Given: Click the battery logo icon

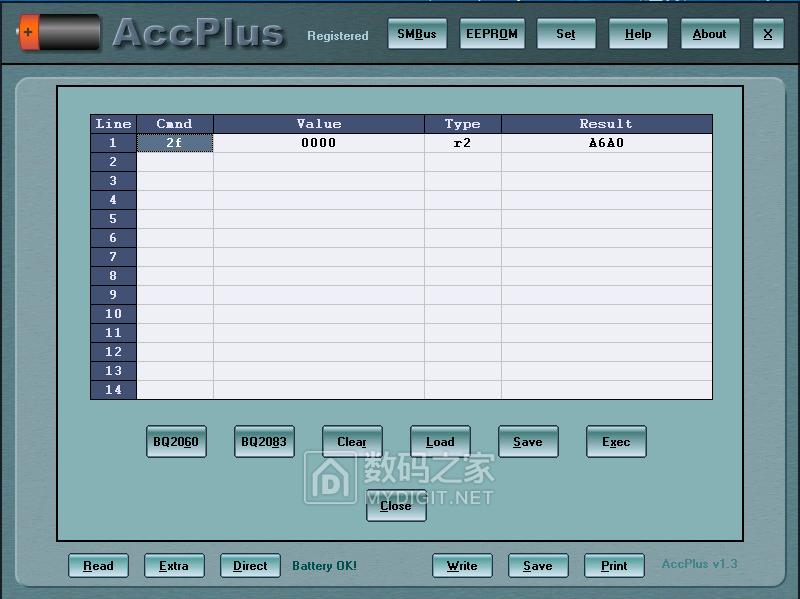Looking at the screenshot, I should (x=58, y=33).
